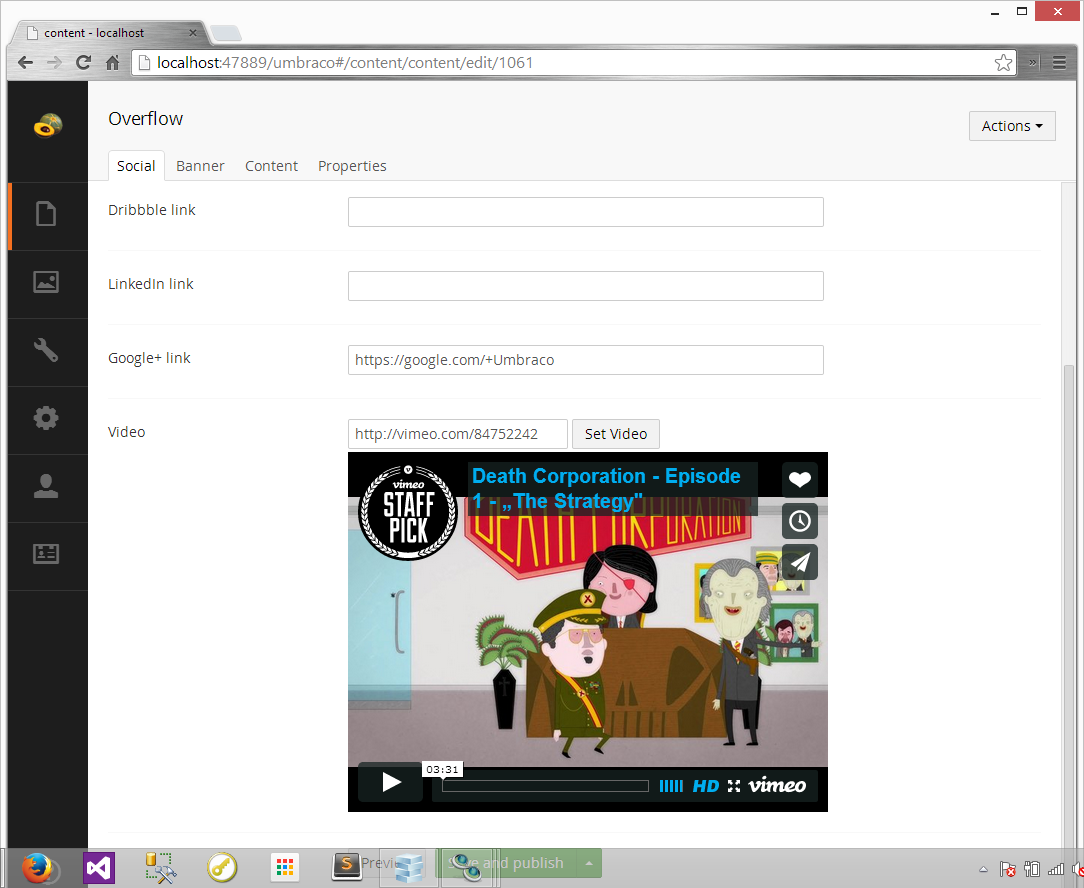
Task: Click the Set Video button
Action: (x=616, y=434)
